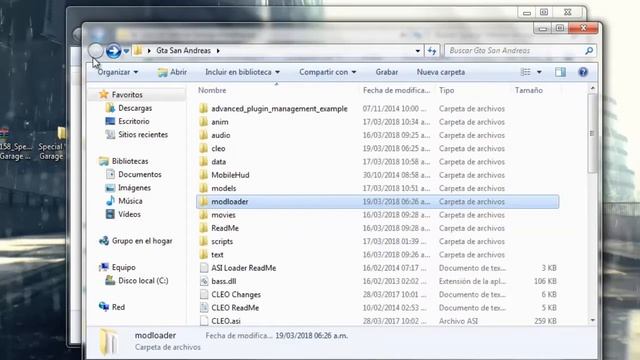Select the bass.dll file icon
The image size is (640, 360).
click(x=204, y=281)
